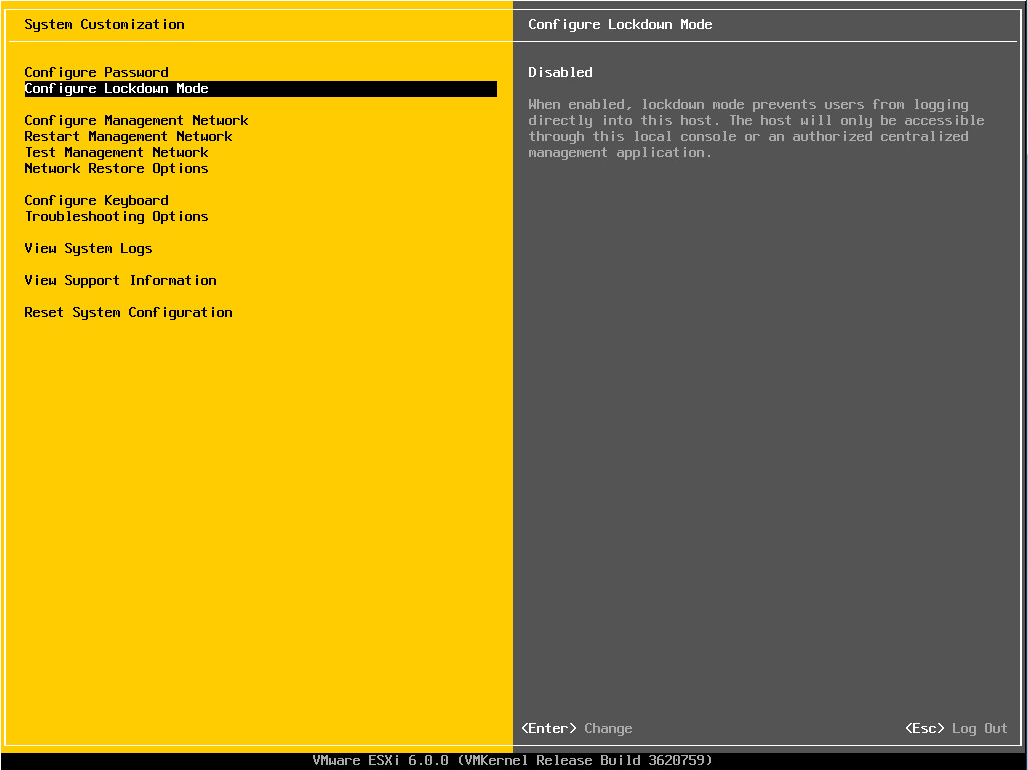Open Configure Keyboard settings
This screenshot has height=770, width=1028.
tap(96, 200)
